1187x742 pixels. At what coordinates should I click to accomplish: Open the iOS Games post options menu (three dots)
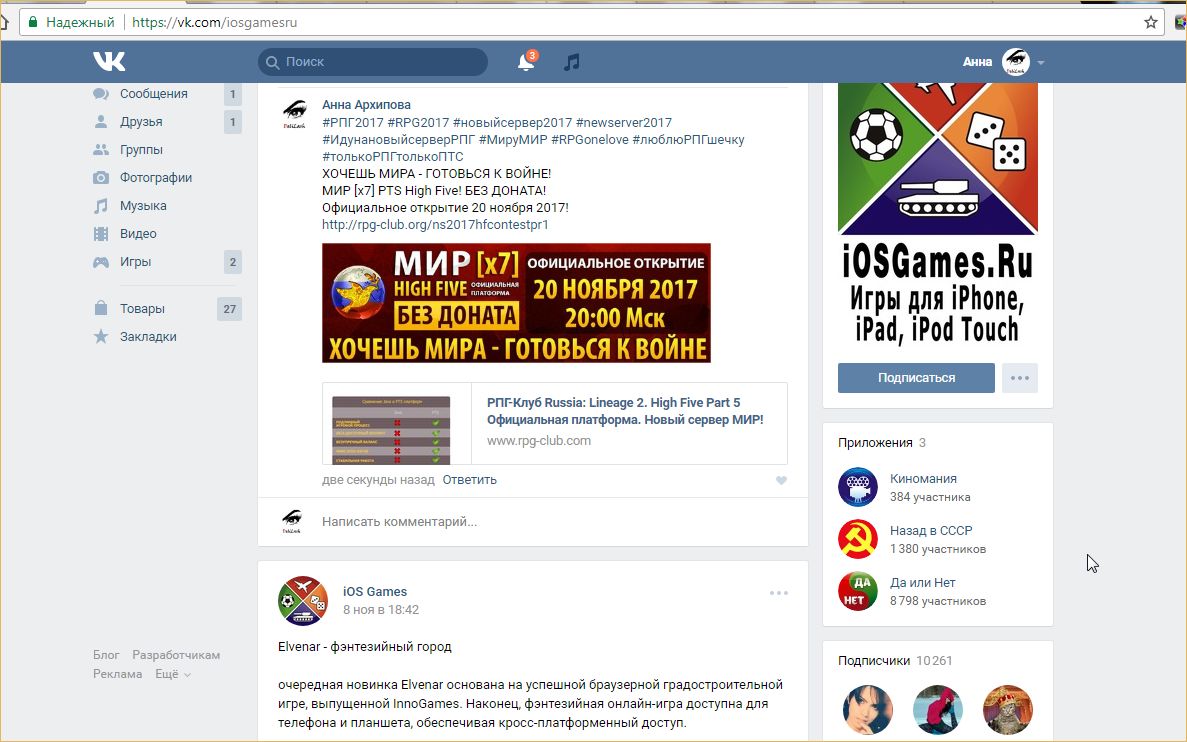pyautogui.click(x=778, y=593)
